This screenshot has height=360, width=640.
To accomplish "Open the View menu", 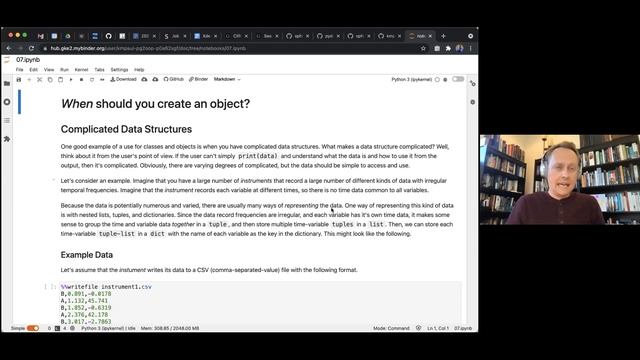I will [49, 70].
